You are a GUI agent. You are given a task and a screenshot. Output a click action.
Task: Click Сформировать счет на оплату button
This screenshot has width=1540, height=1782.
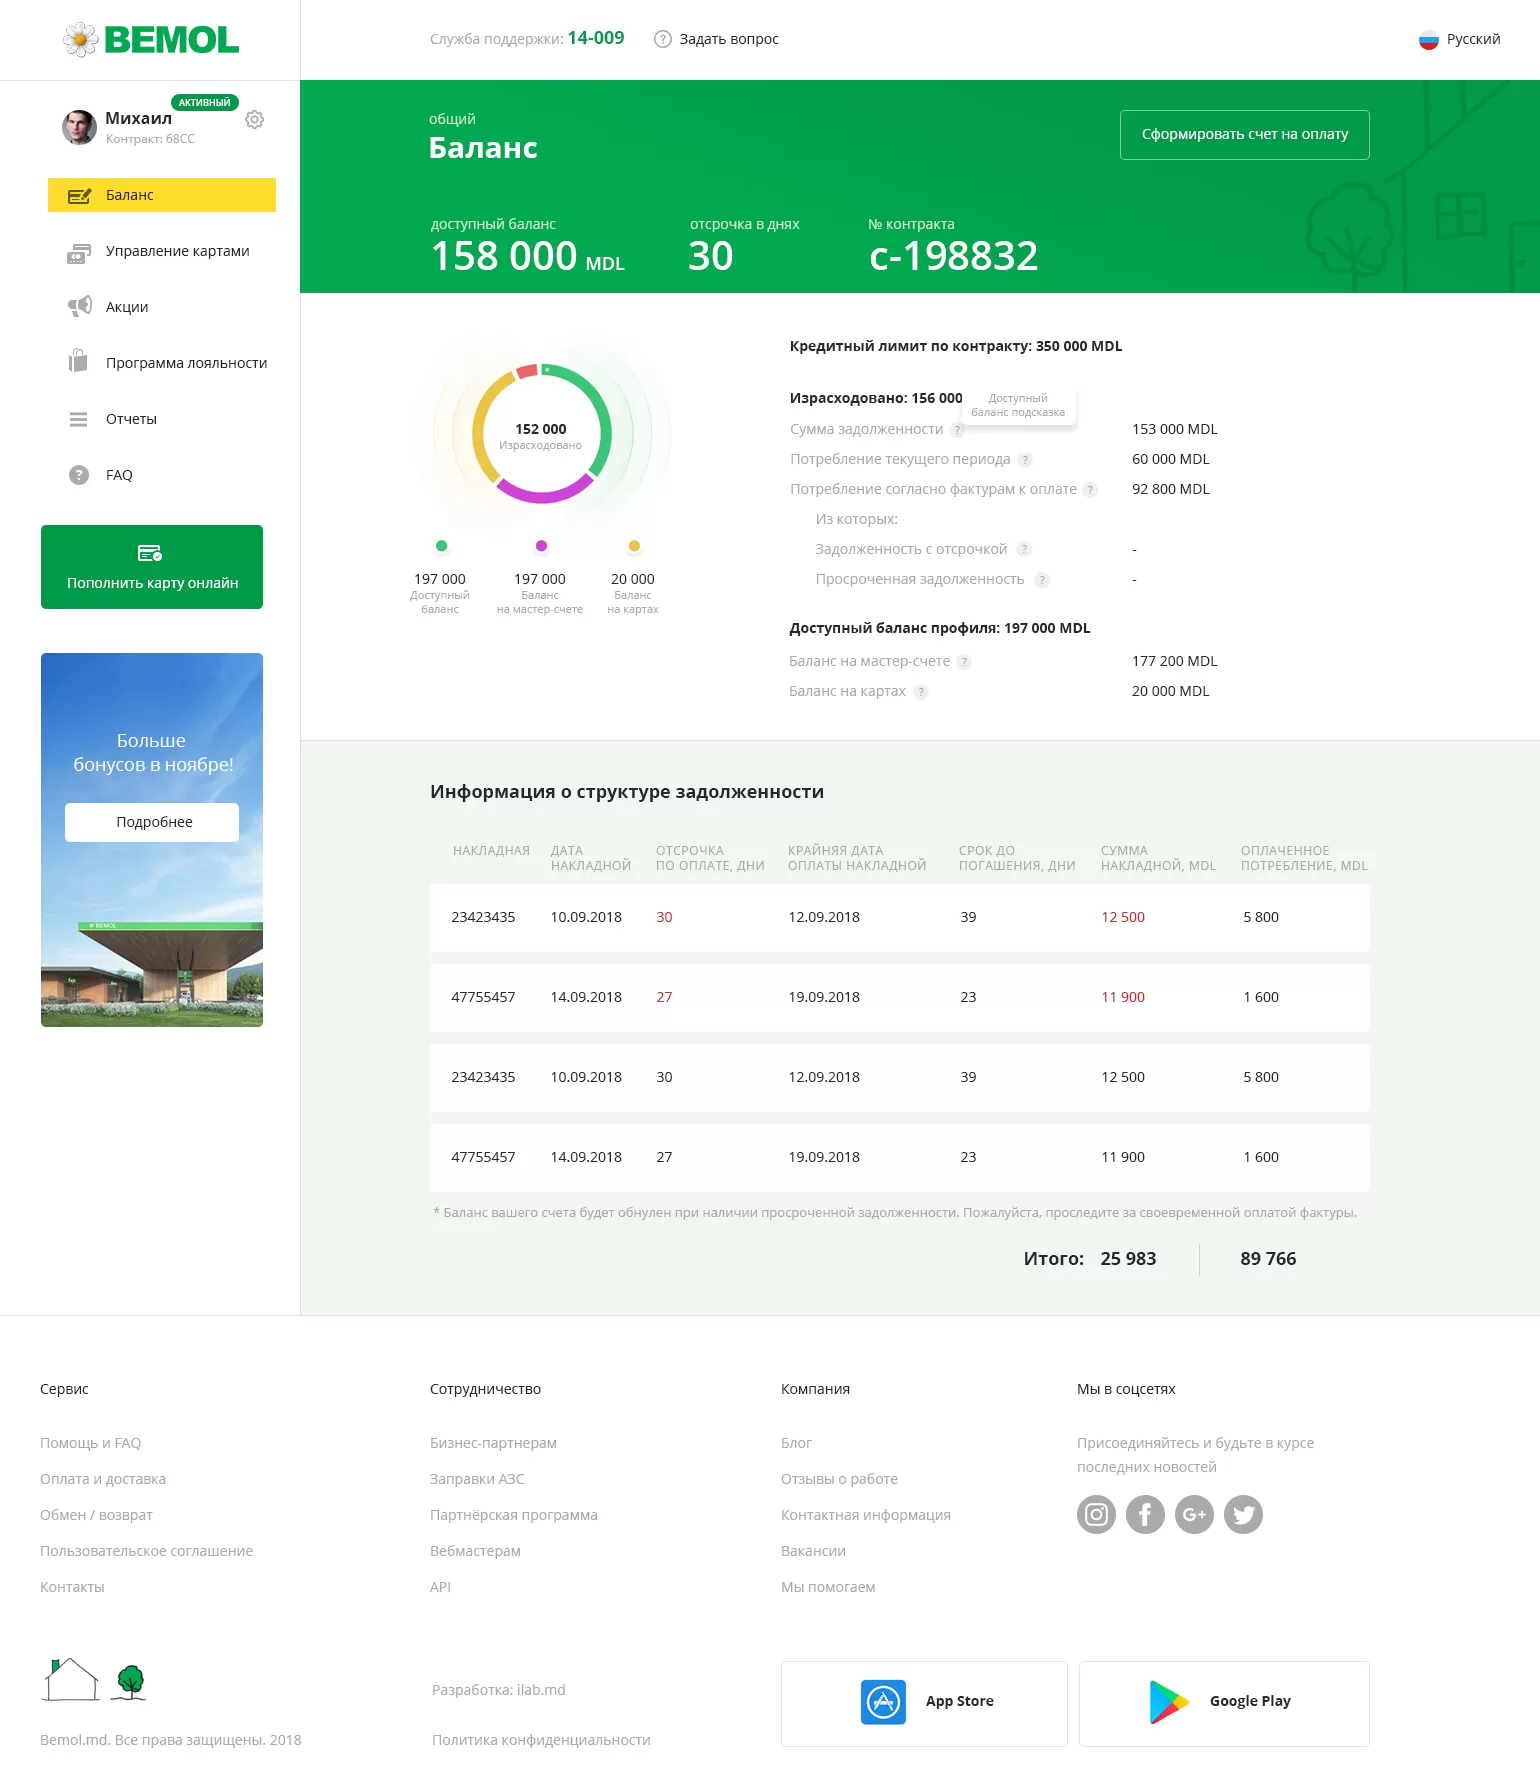click(x=1244, y=135)
